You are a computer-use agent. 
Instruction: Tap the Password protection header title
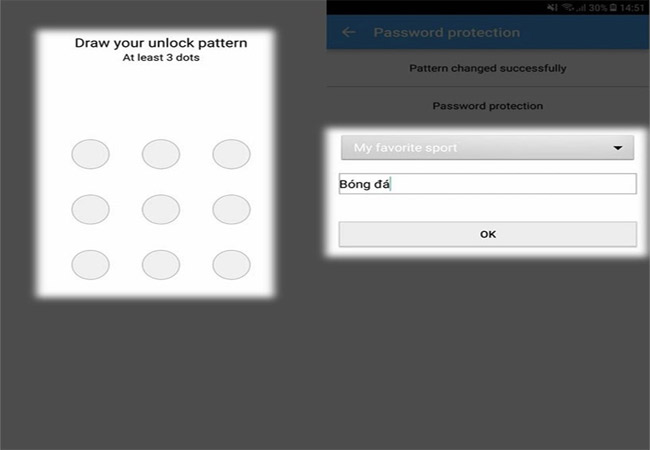pos(446,33)
